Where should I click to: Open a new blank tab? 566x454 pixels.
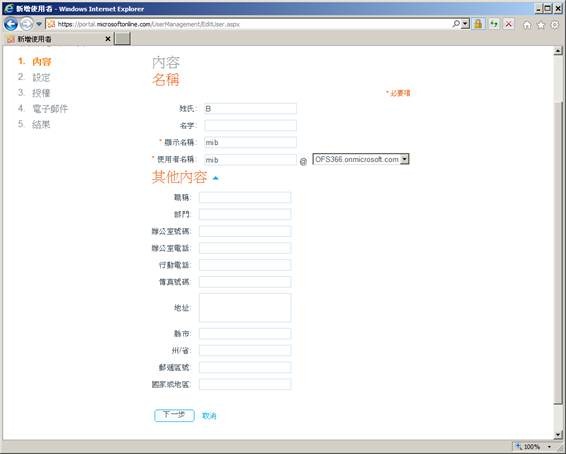122,39
